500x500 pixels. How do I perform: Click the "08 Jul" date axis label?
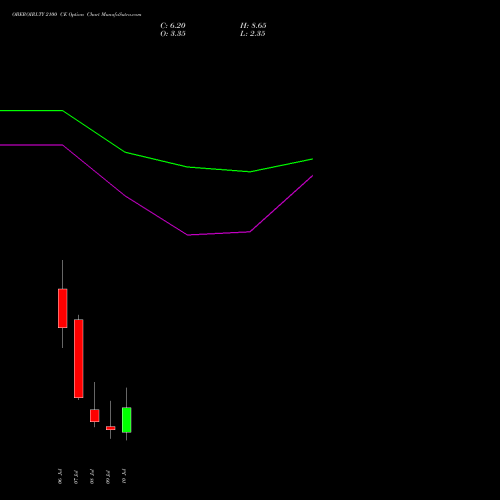(x=92, y=477)
